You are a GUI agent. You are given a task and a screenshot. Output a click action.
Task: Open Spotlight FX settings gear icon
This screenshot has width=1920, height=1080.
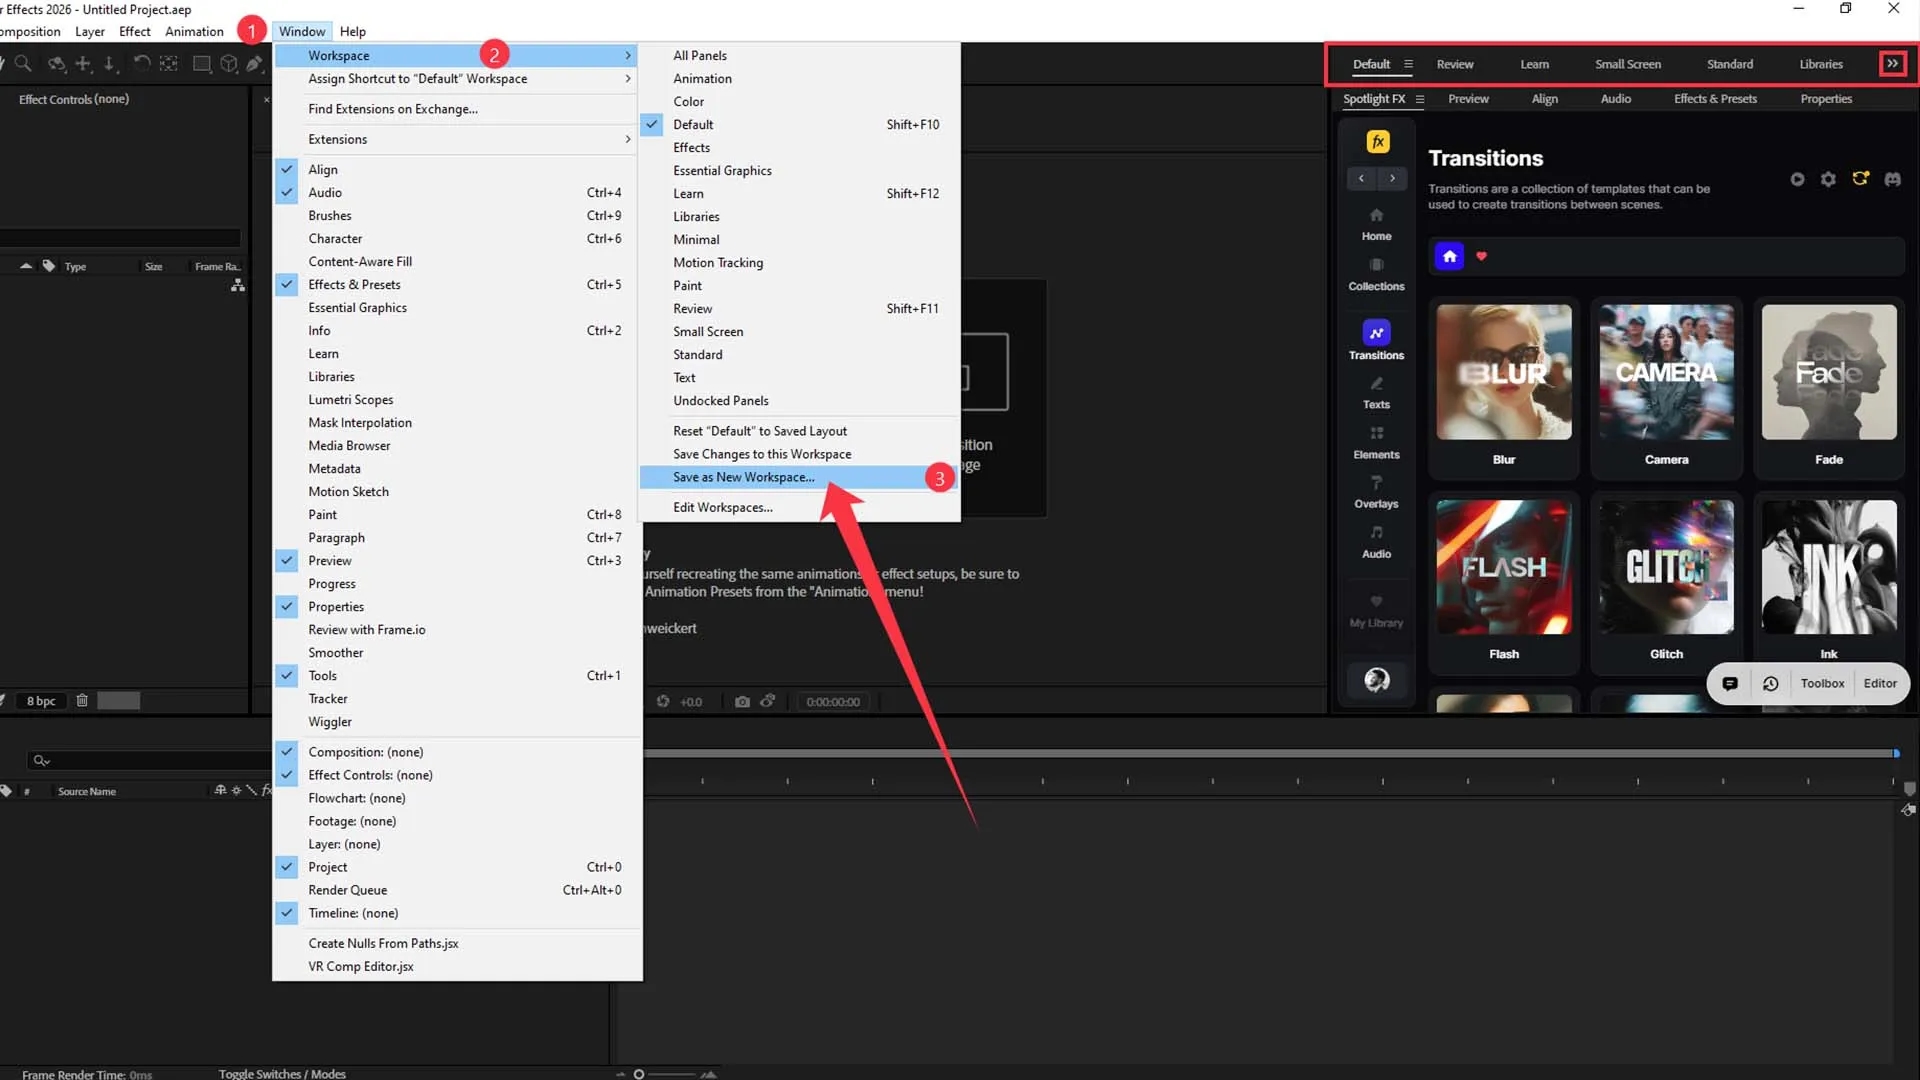click(1828, 179)
